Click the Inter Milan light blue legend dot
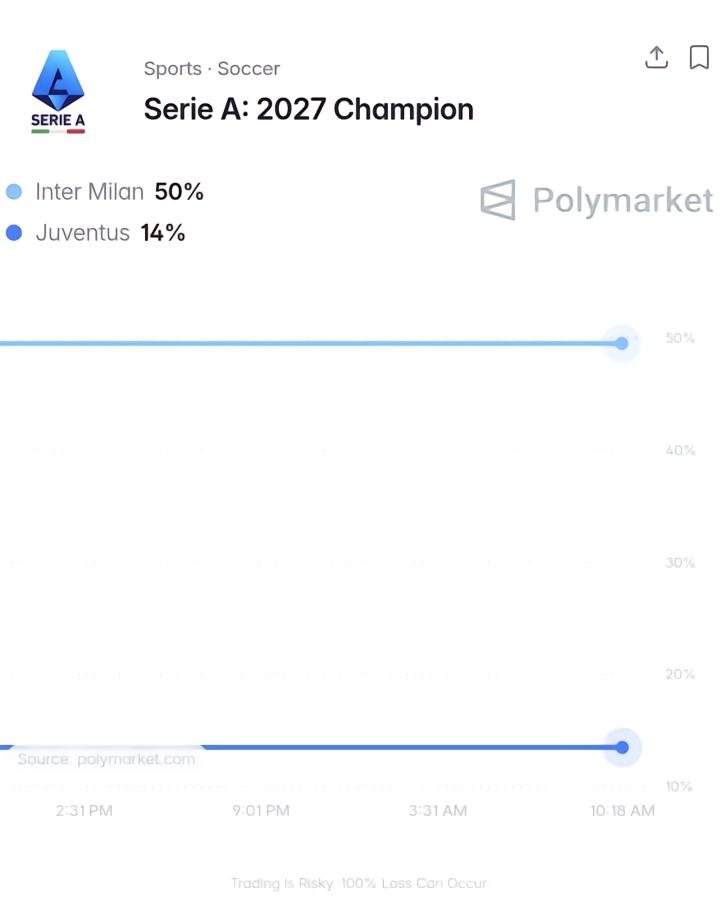 coord(14,192)
